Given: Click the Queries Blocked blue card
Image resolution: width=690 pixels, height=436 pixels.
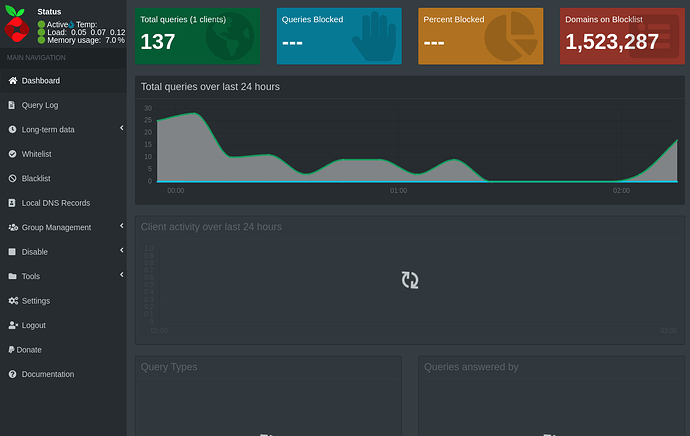Looking at the screenshot, I should [x=339, y=36].
